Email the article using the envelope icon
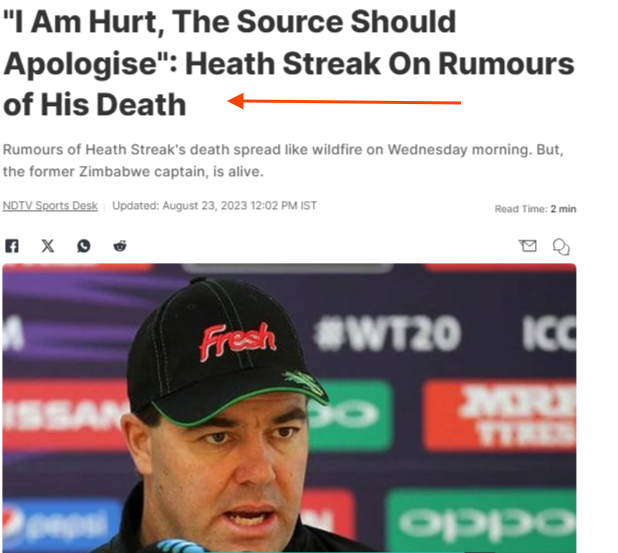Screen dimensions: 618x553 point(527,246)
